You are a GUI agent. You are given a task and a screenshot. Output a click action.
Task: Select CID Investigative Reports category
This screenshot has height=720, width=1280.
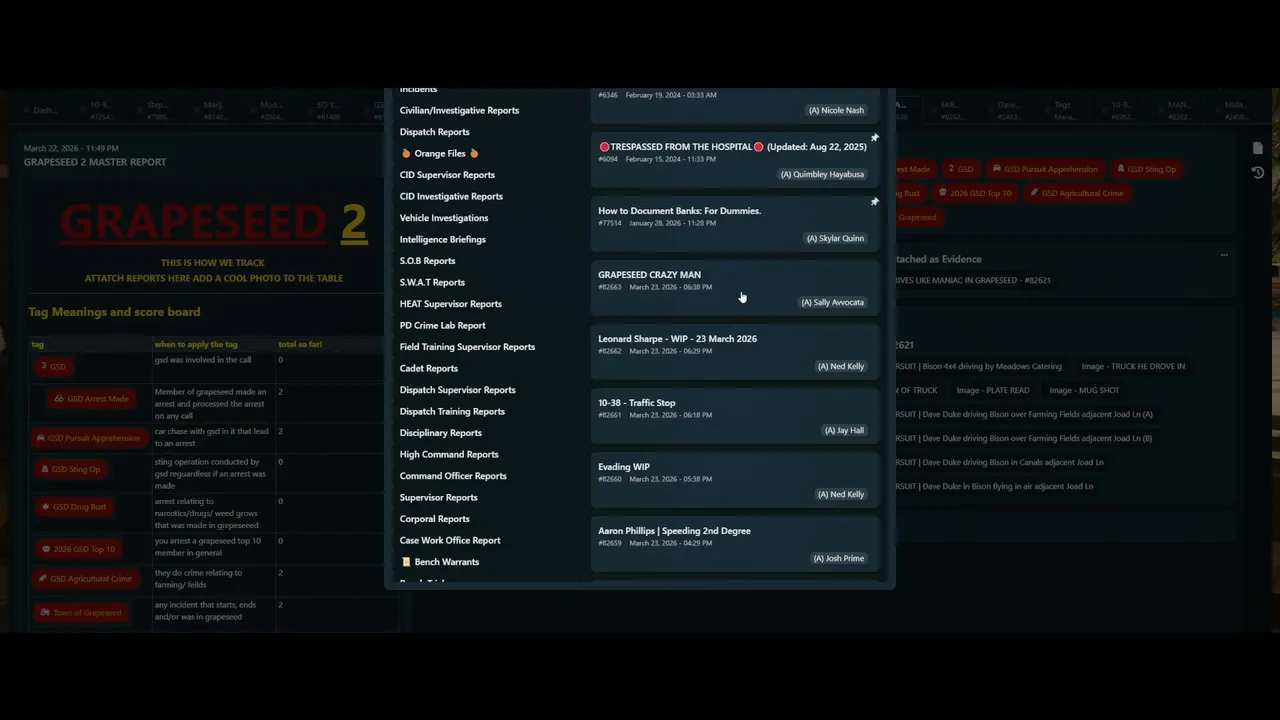coord(451,196)
